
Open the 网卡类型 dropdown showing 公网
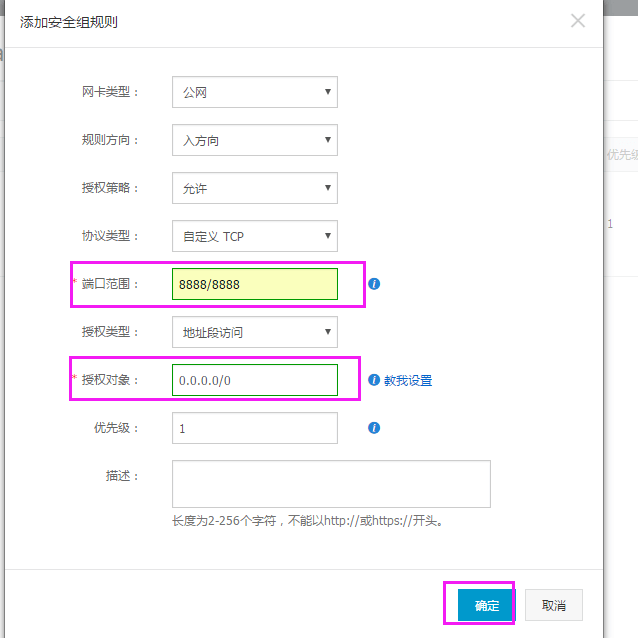coord(254,92)
